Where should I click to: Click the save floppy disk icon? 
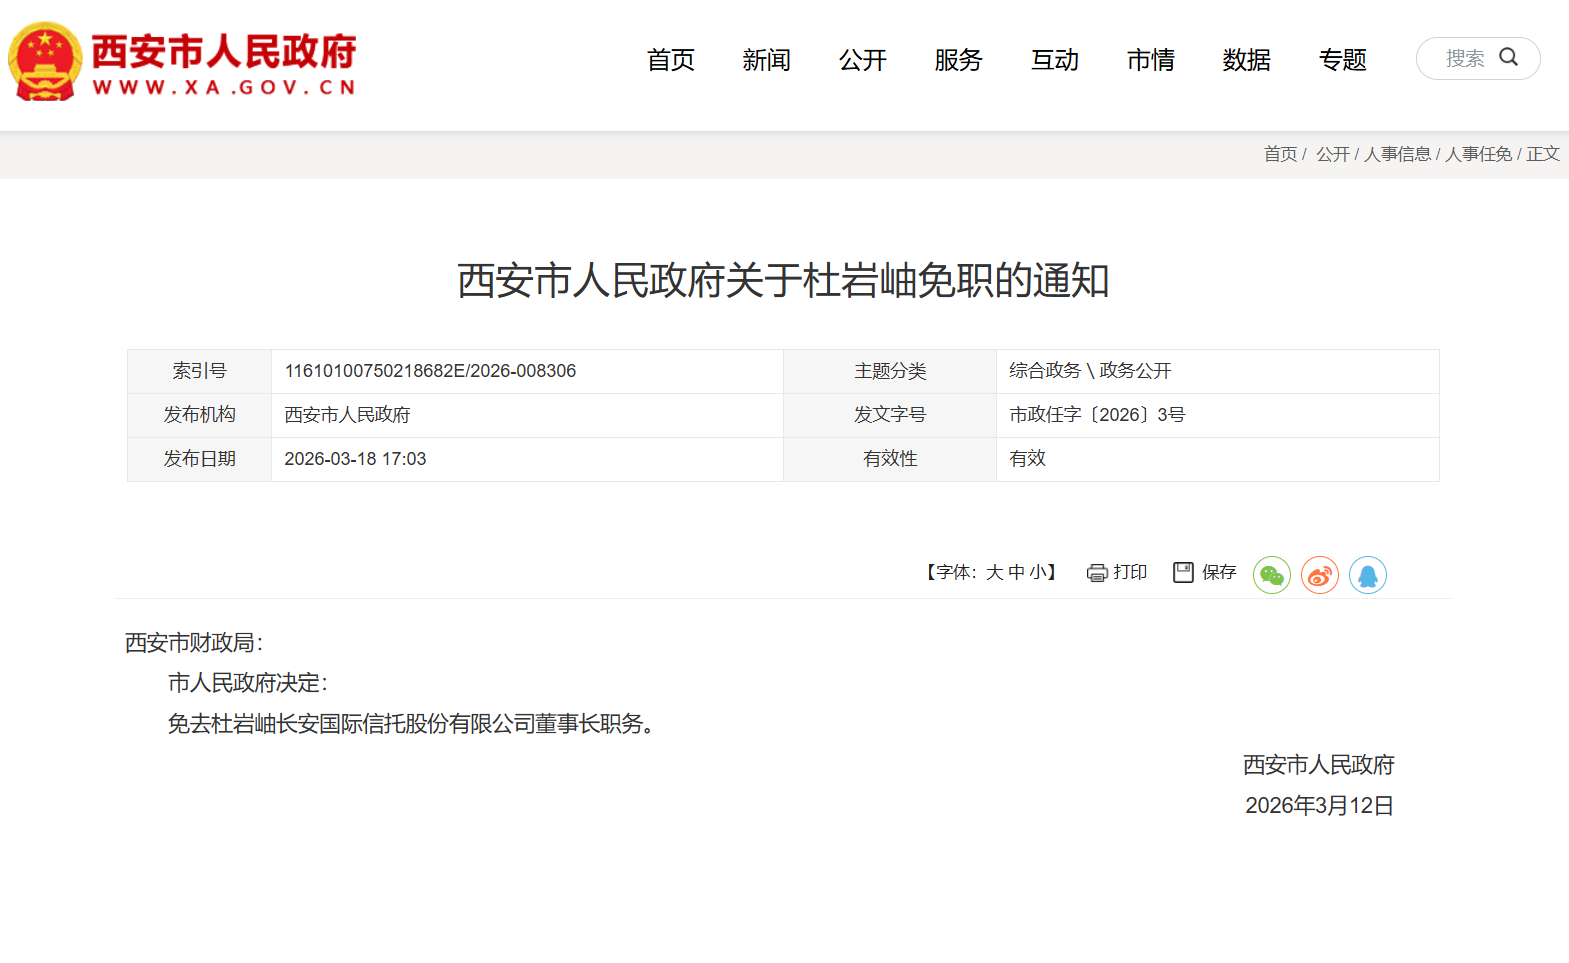pyautogui.click(x=1183, y=572)
